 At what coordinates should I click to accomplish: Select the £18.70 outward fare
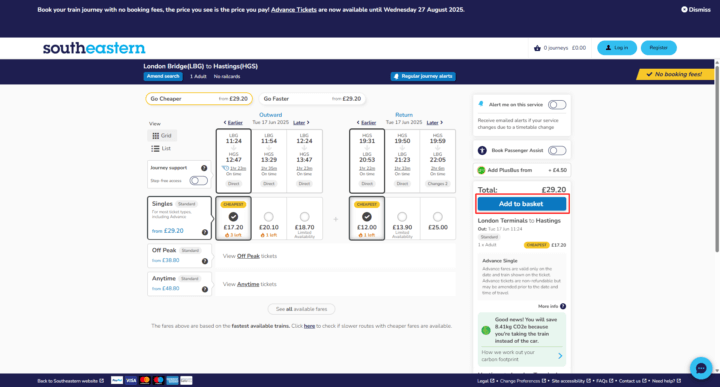point(304,217)
